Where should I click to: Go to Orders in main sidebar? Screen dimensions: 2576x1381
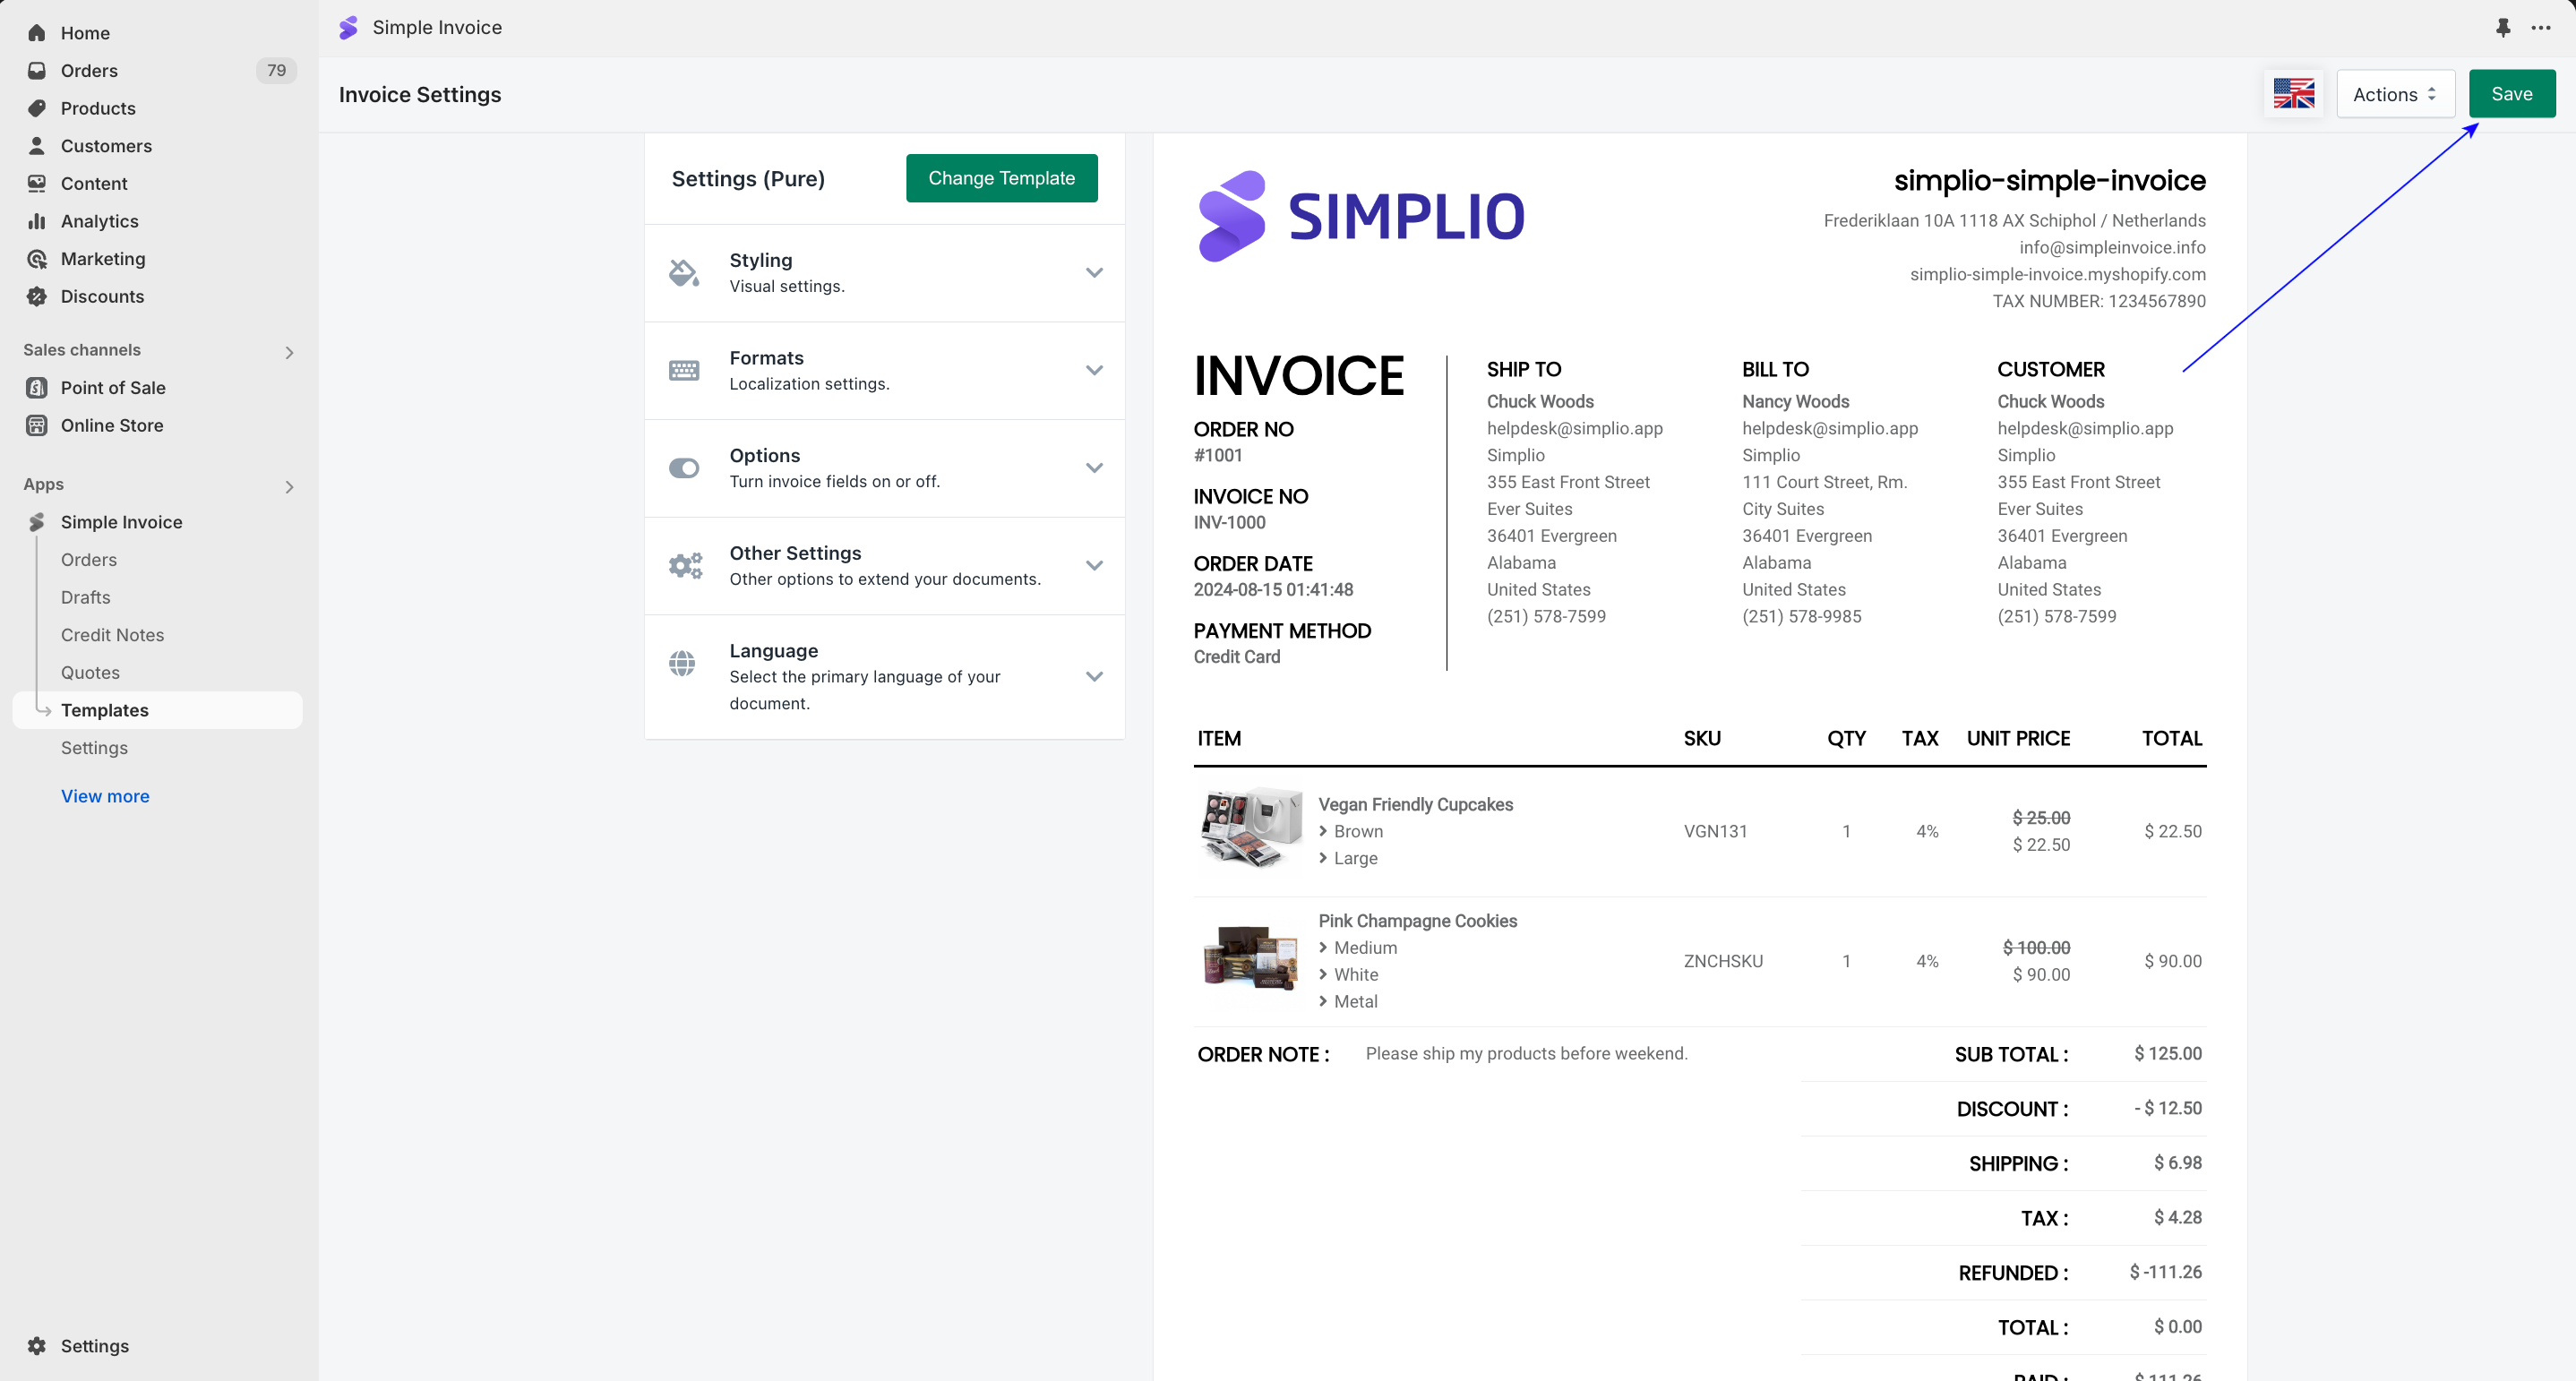pos(89,71)
